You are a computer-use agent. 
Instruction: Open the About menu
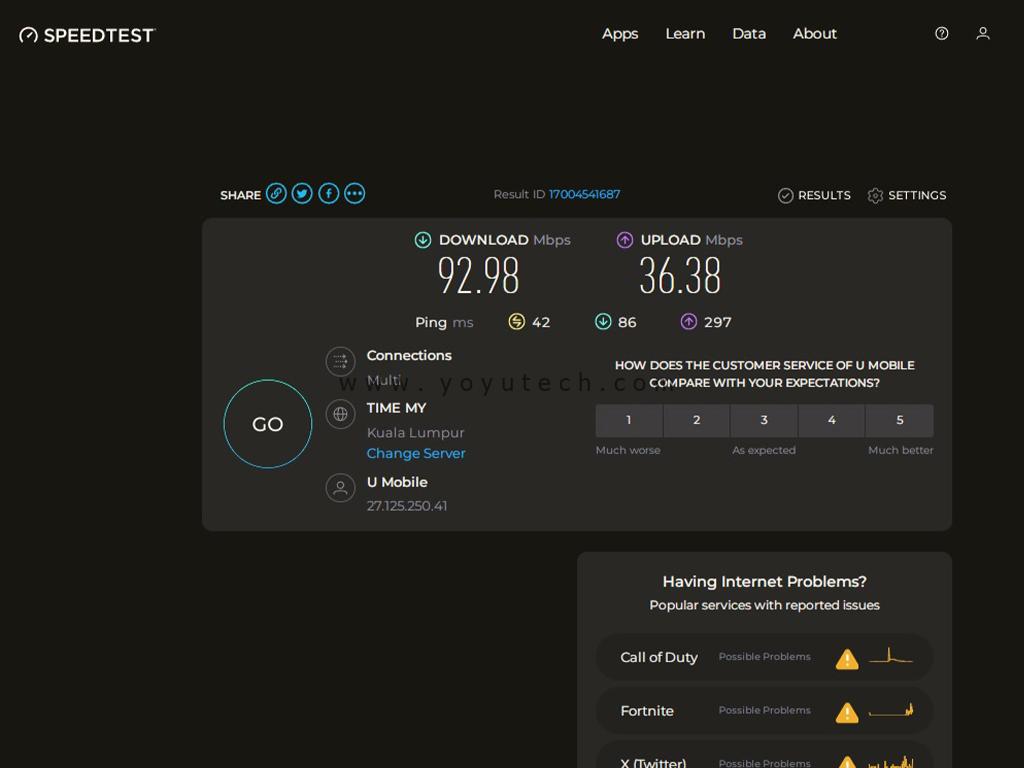814,34
